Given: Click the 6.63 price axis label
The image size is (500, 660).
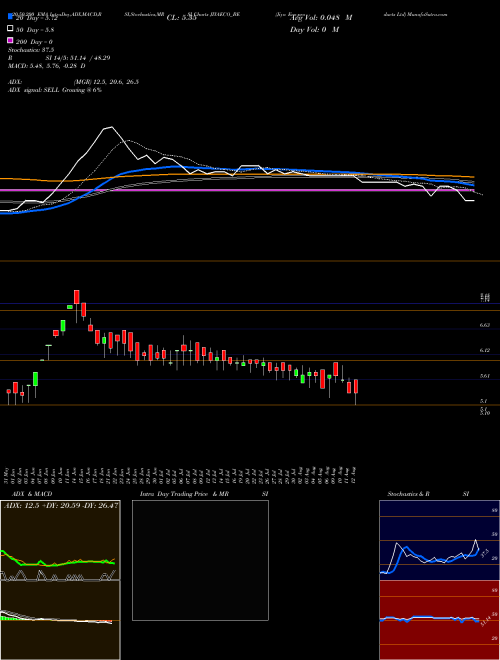Looking at the screenshot, I should coord(485,325).
